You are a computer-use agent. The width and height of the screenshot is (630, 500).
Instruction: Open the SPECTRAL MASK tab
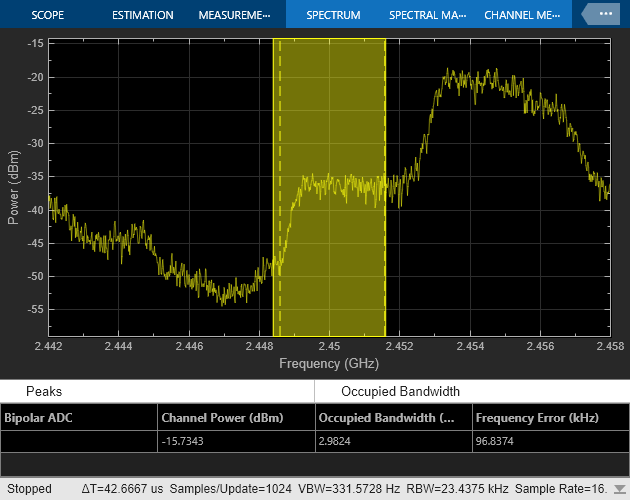tap(427, 15)
